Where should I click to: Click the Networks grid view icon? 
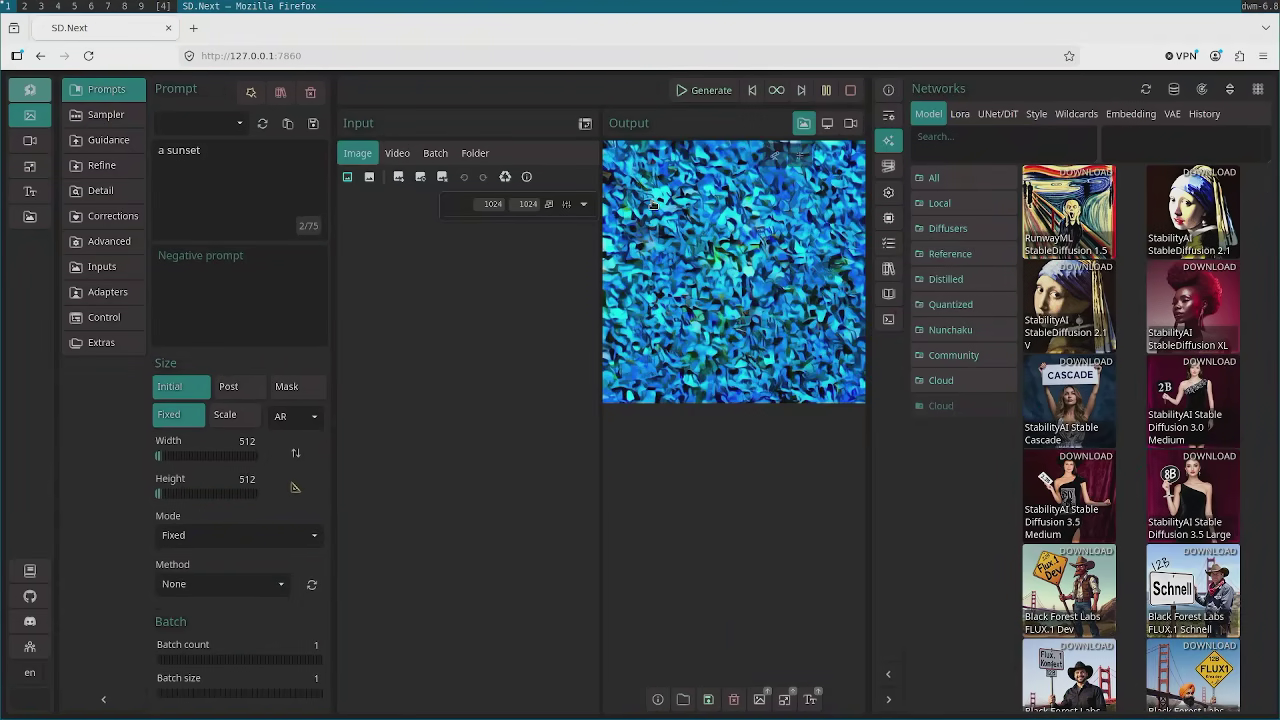coord(1258,89)
